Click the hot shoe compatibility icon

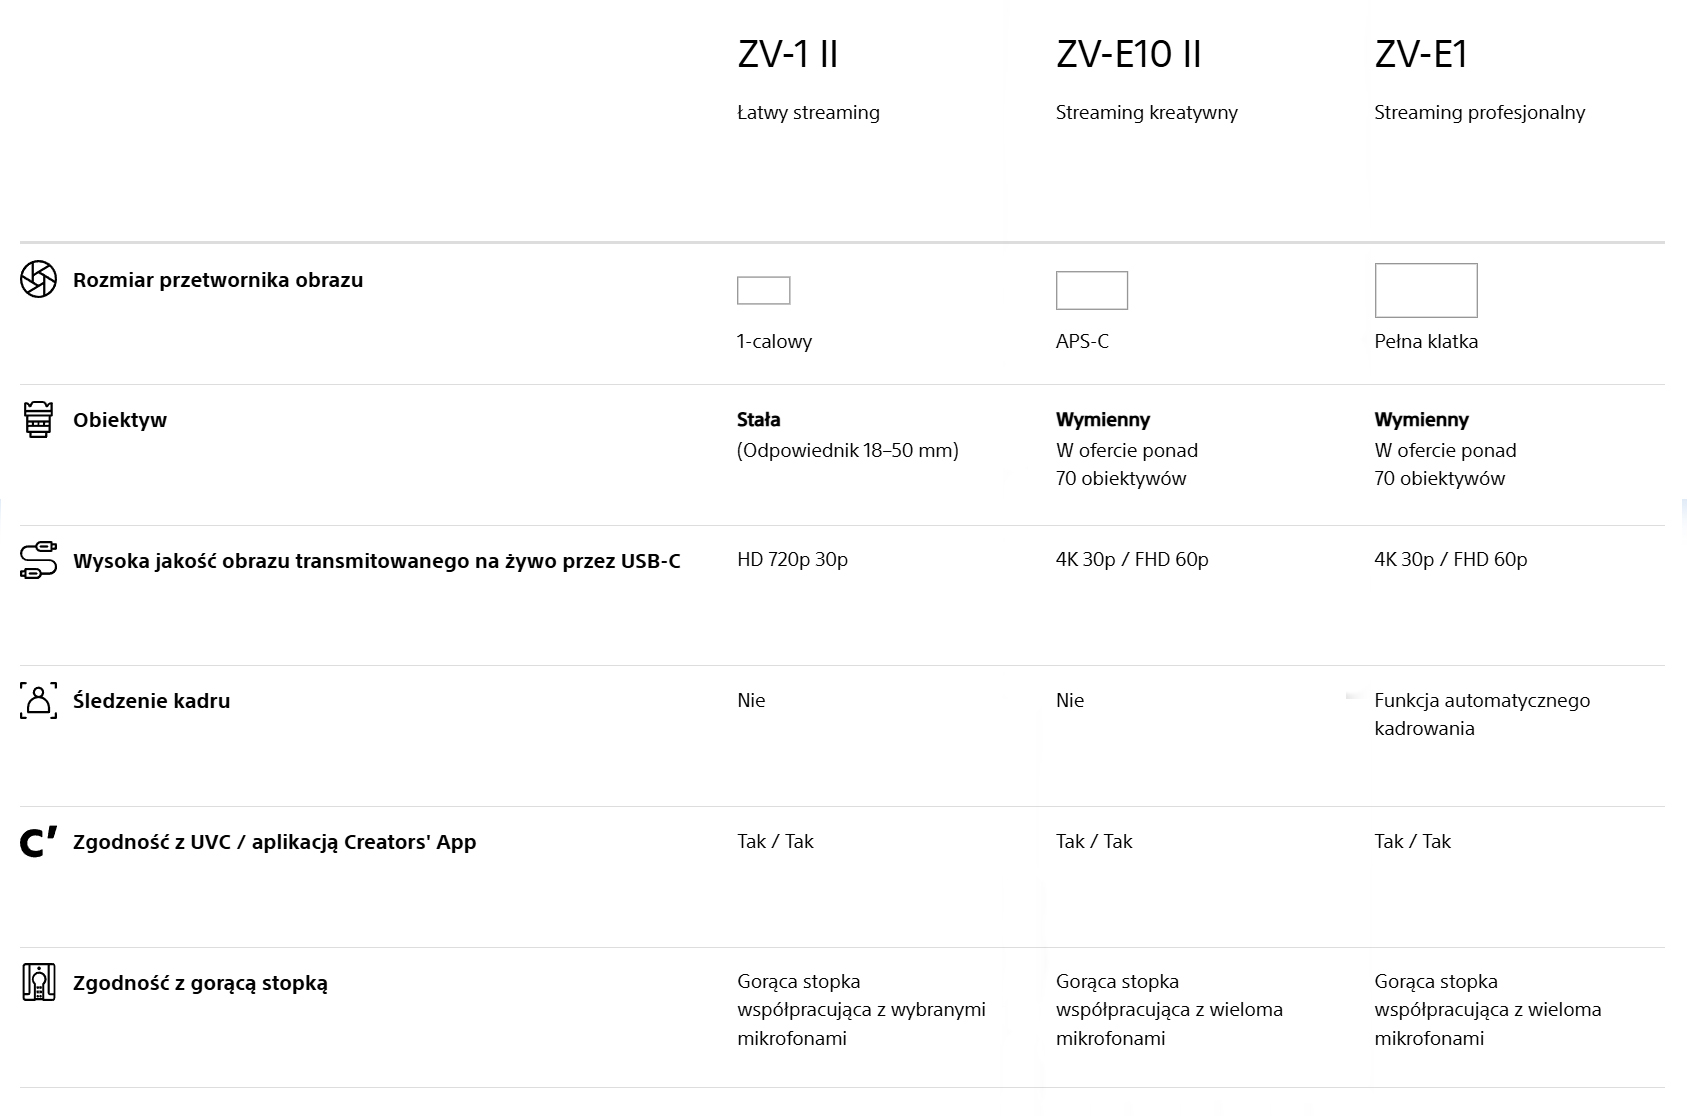[x=38, y=982]
